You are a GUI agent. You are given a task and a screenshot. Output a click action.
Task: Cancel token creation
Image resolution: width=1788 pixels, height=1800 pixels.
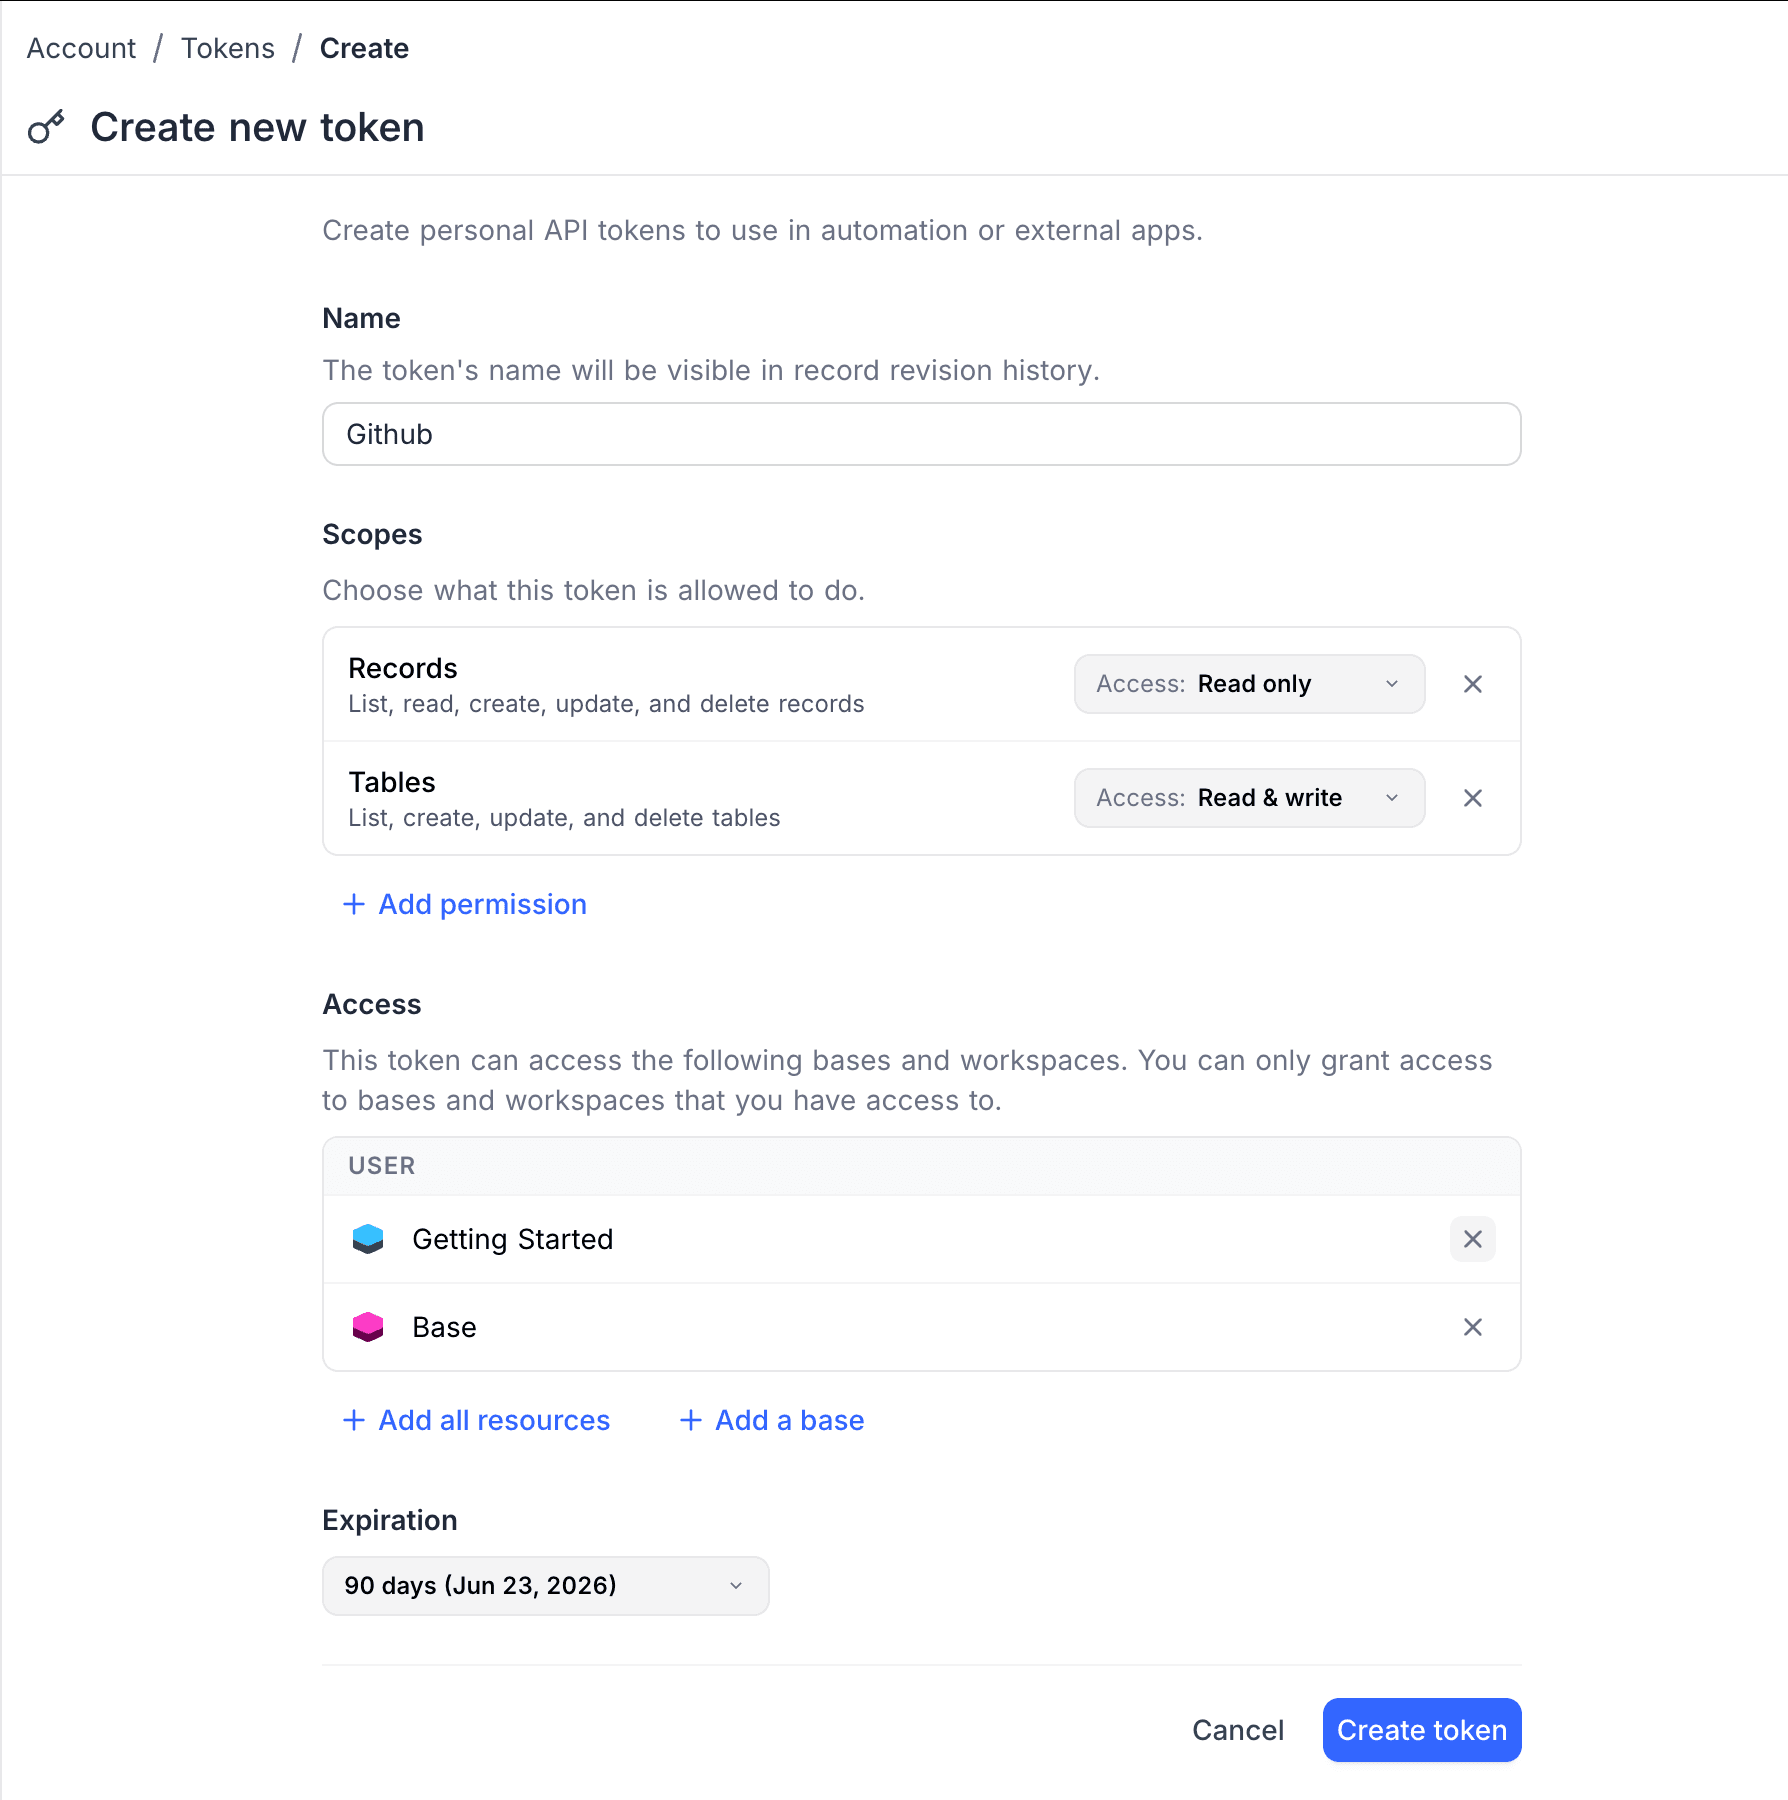(x=1237, y=1730)
